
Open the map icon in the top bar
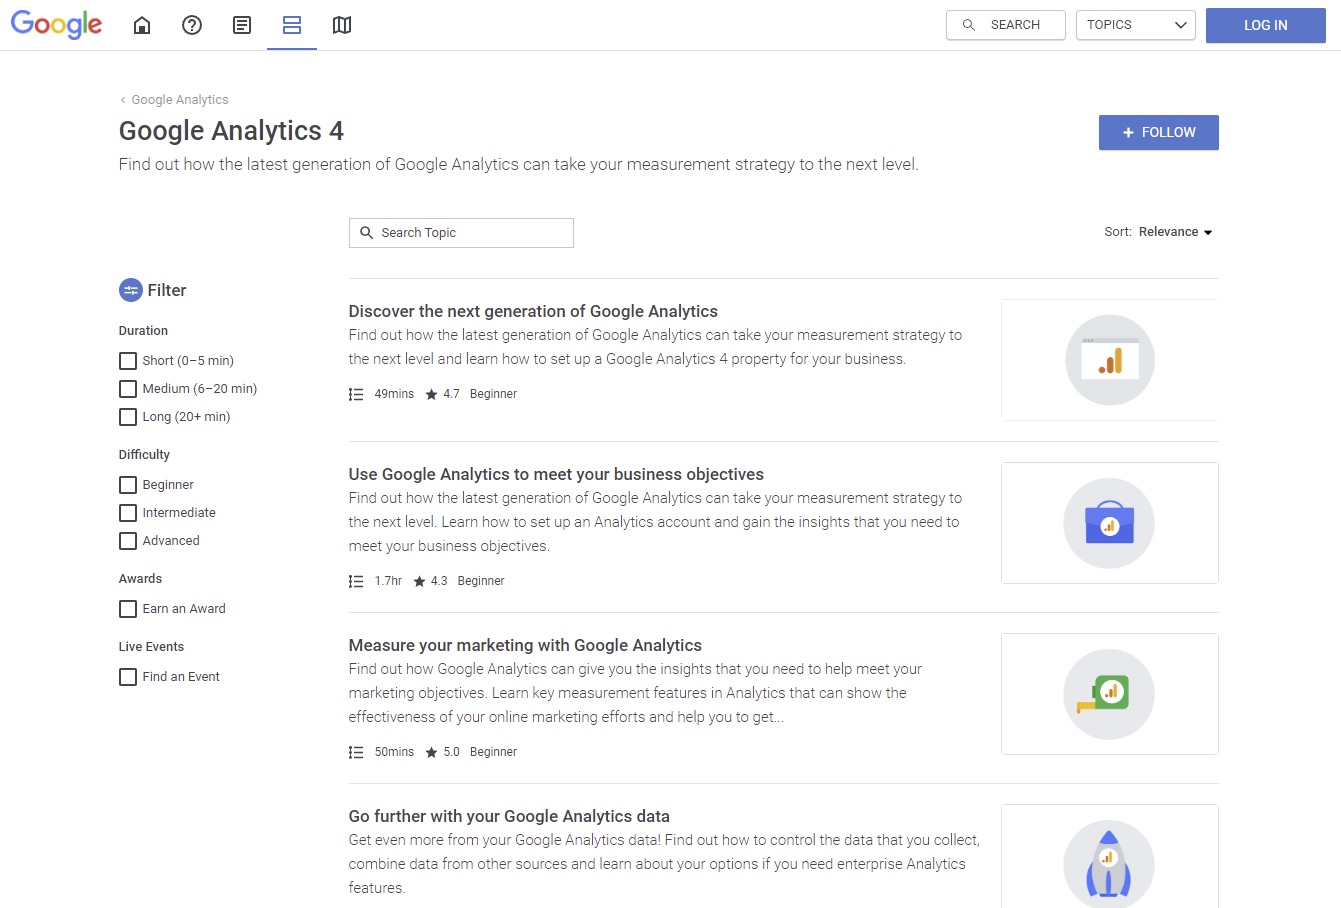point(342,25)
